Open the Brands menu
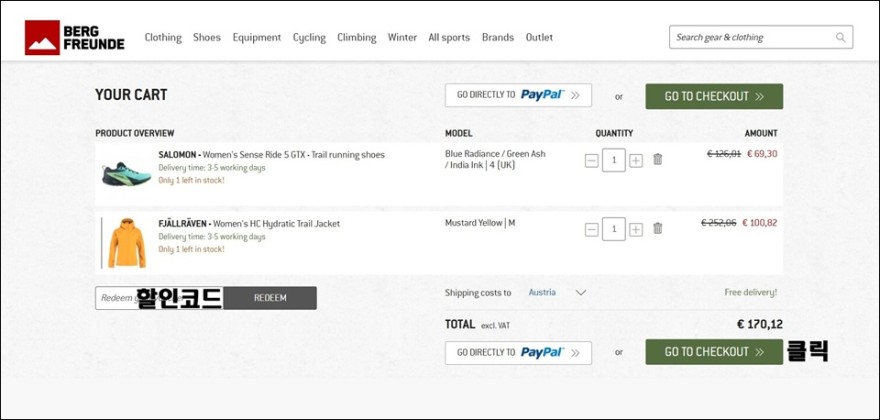The image size is (880, 420). [x=497, y=38]
